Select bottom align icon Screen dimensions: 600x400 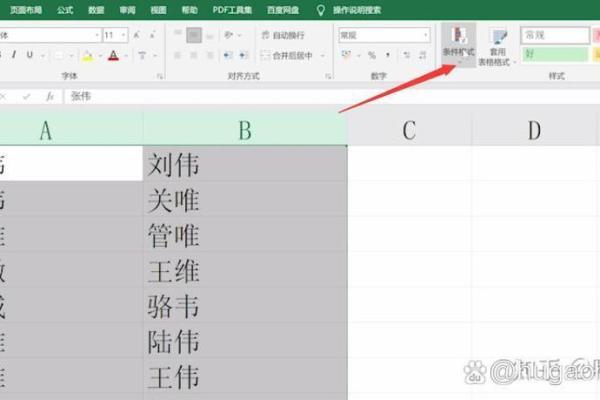[x=210, y=35]
